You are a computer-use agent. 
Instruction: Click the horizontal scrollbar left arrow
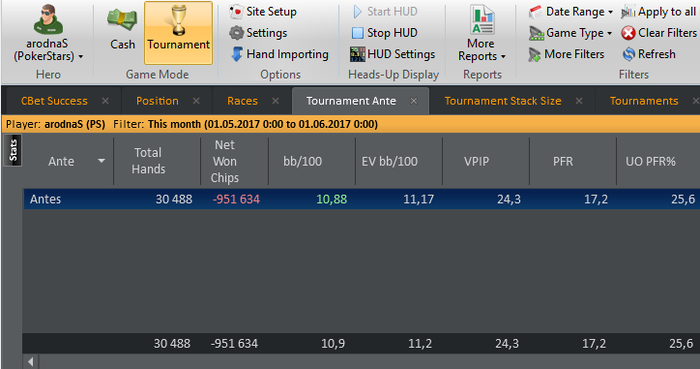31,361
